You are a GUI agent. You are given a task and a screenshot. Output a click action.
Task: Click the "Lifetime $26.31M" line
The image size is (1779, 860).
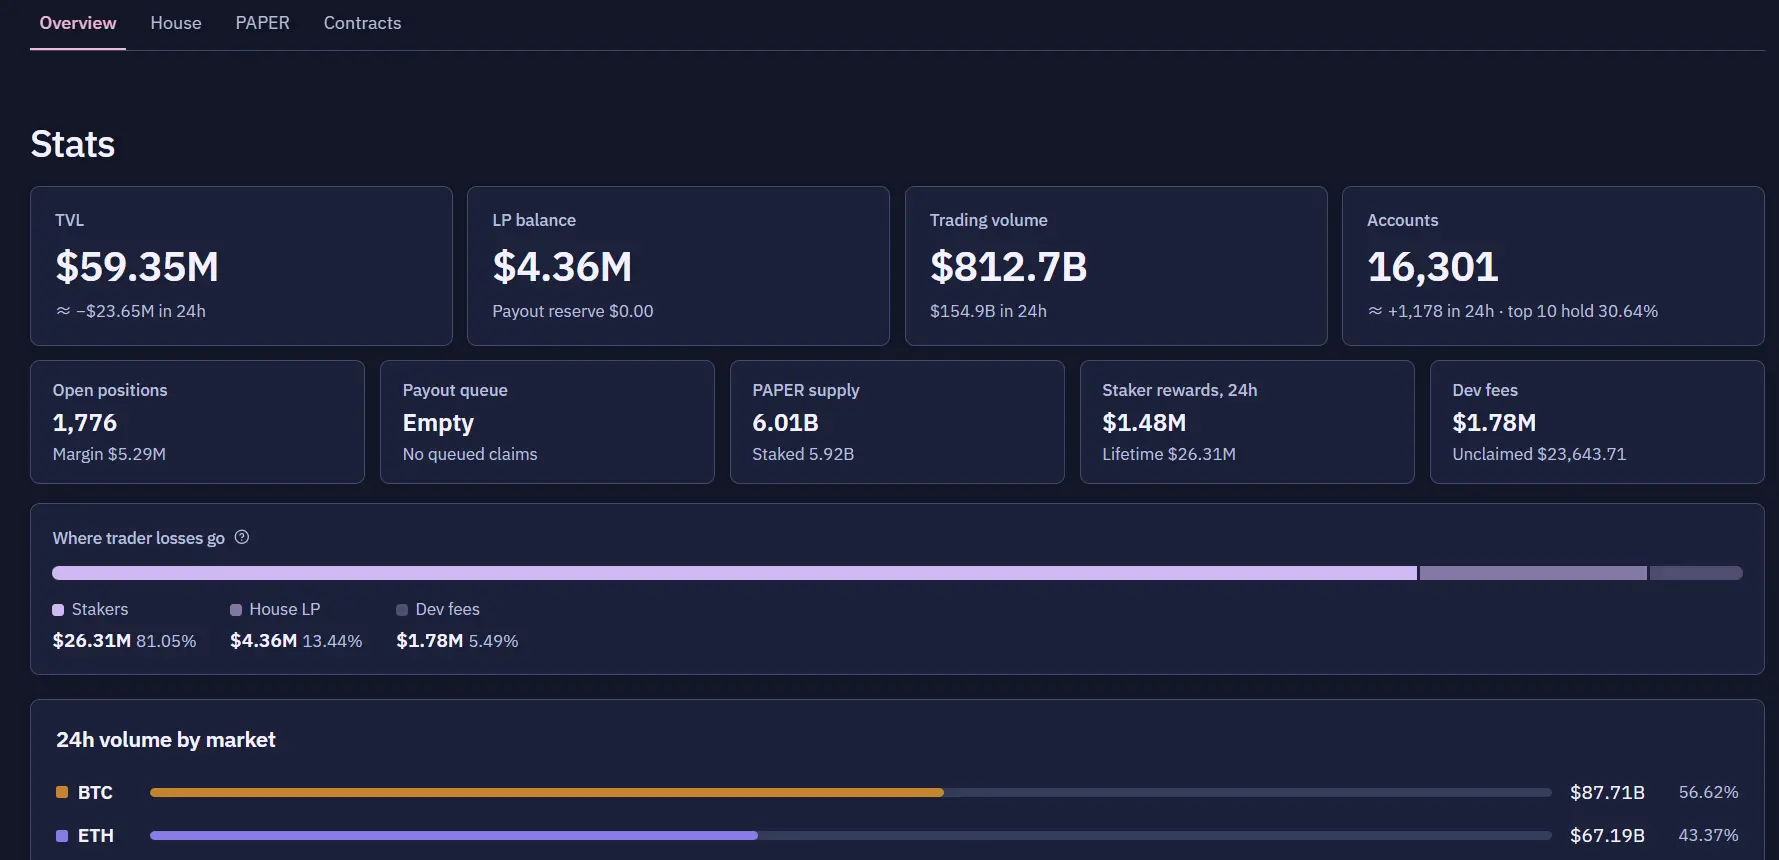(1169, 454)
